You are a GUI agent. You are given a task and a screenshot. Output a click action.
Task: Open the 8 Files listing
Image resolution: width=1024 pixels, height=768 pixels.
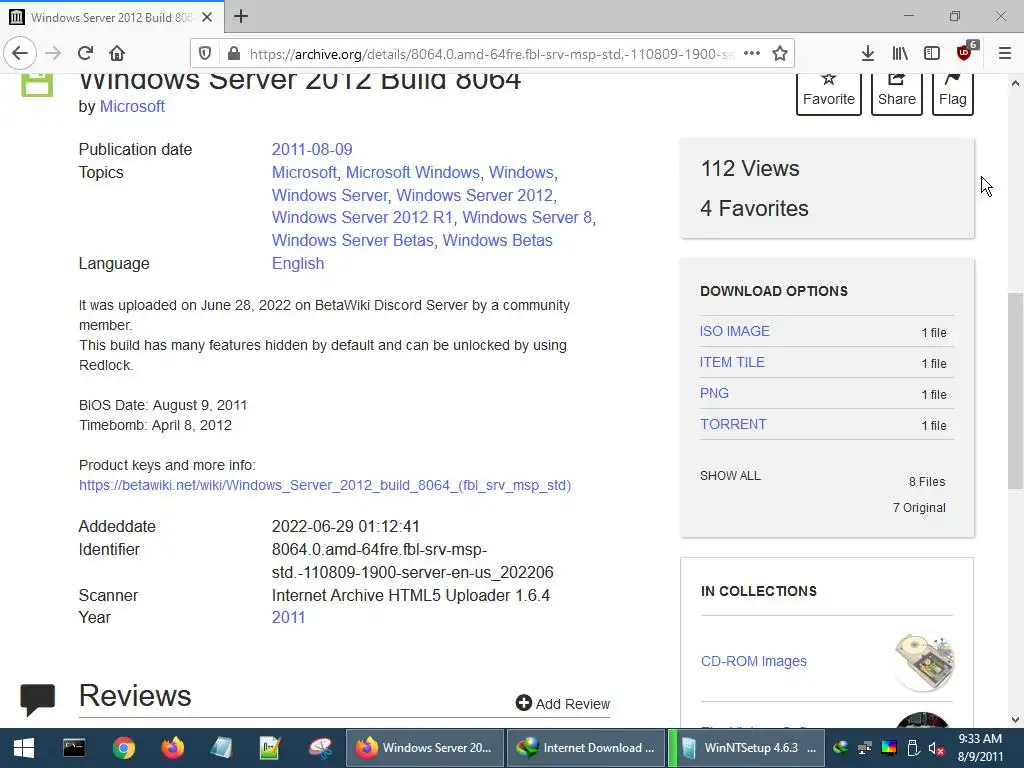[x=927, y=481]
